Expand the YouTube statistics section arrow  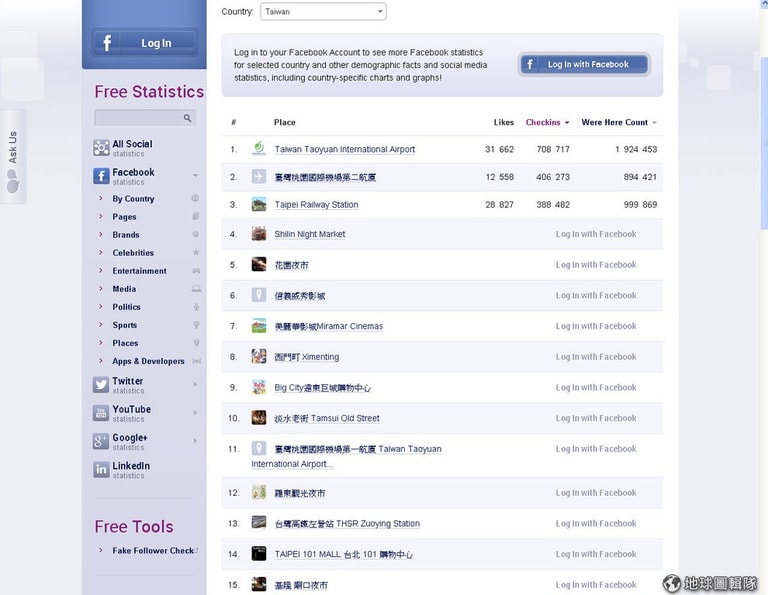point(195,413)
